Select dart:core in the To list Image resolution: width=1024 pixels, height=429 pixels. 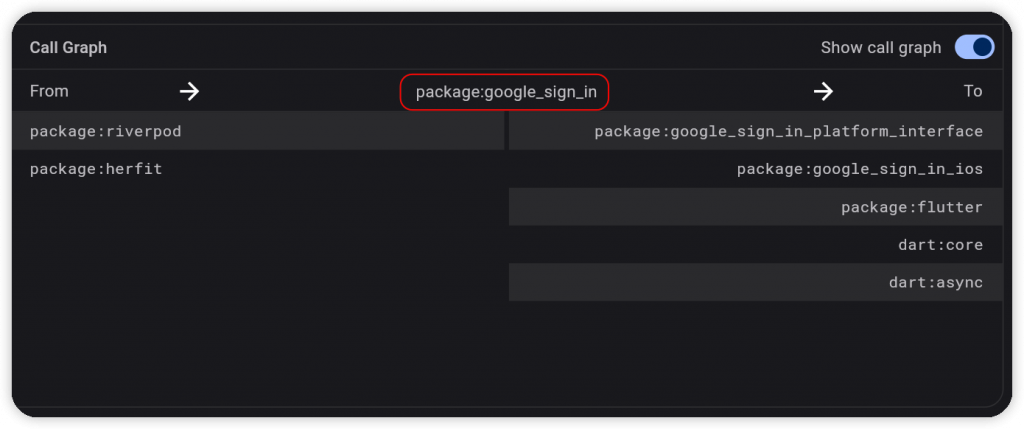[756, 245]
